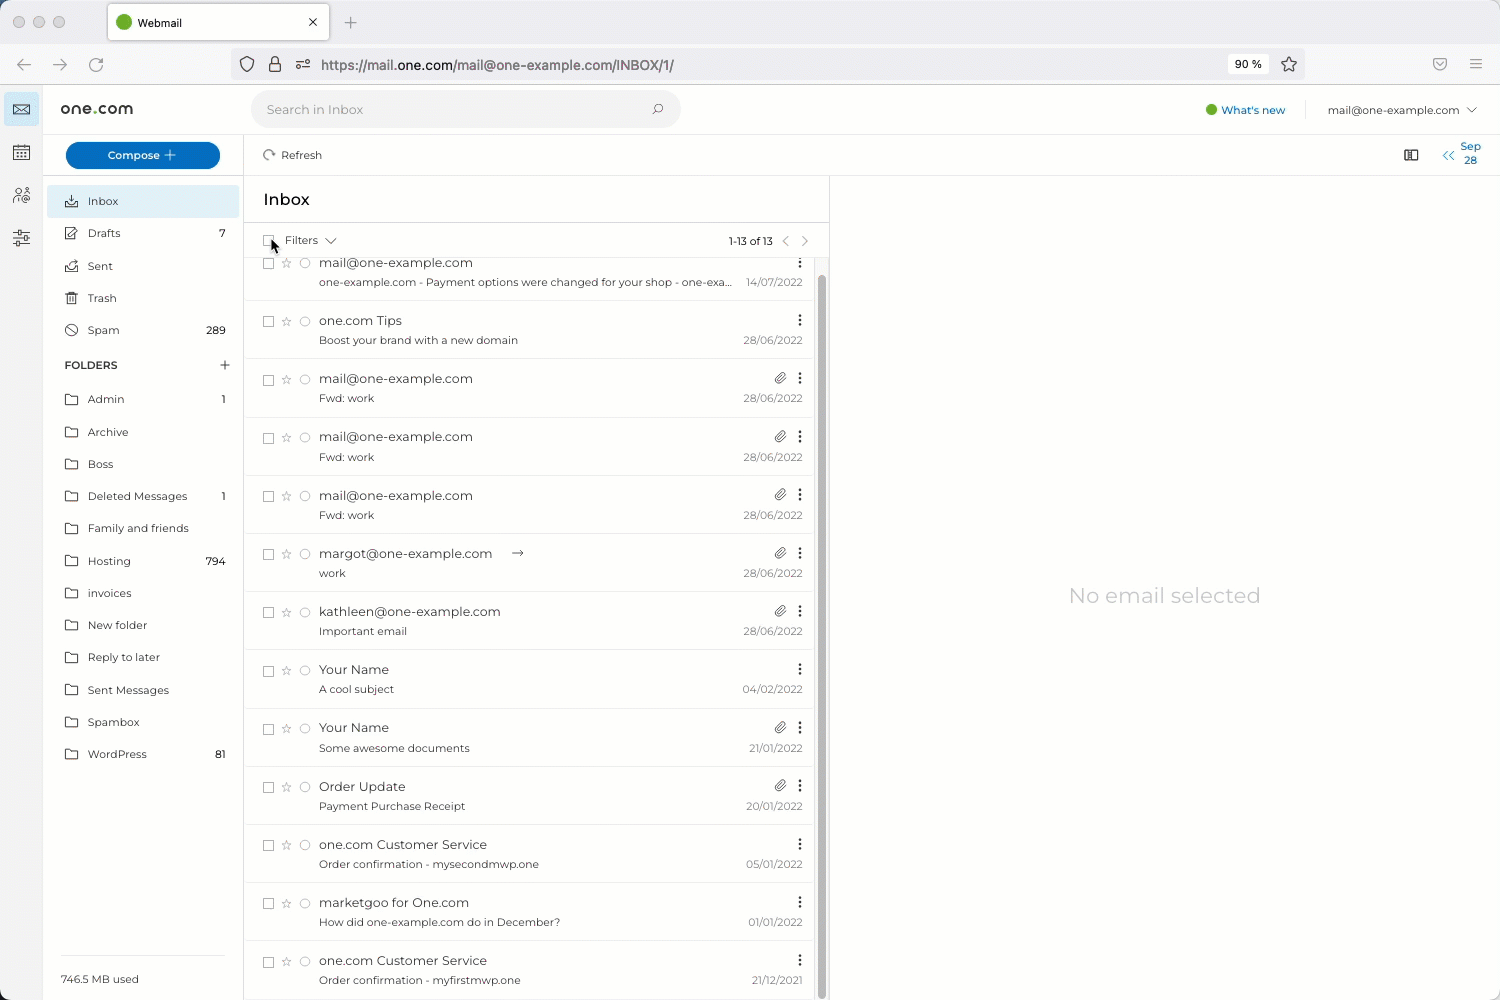Star the one.com Tips email
This screenshot has height=1000, width=1500.
tap(287, 321)
